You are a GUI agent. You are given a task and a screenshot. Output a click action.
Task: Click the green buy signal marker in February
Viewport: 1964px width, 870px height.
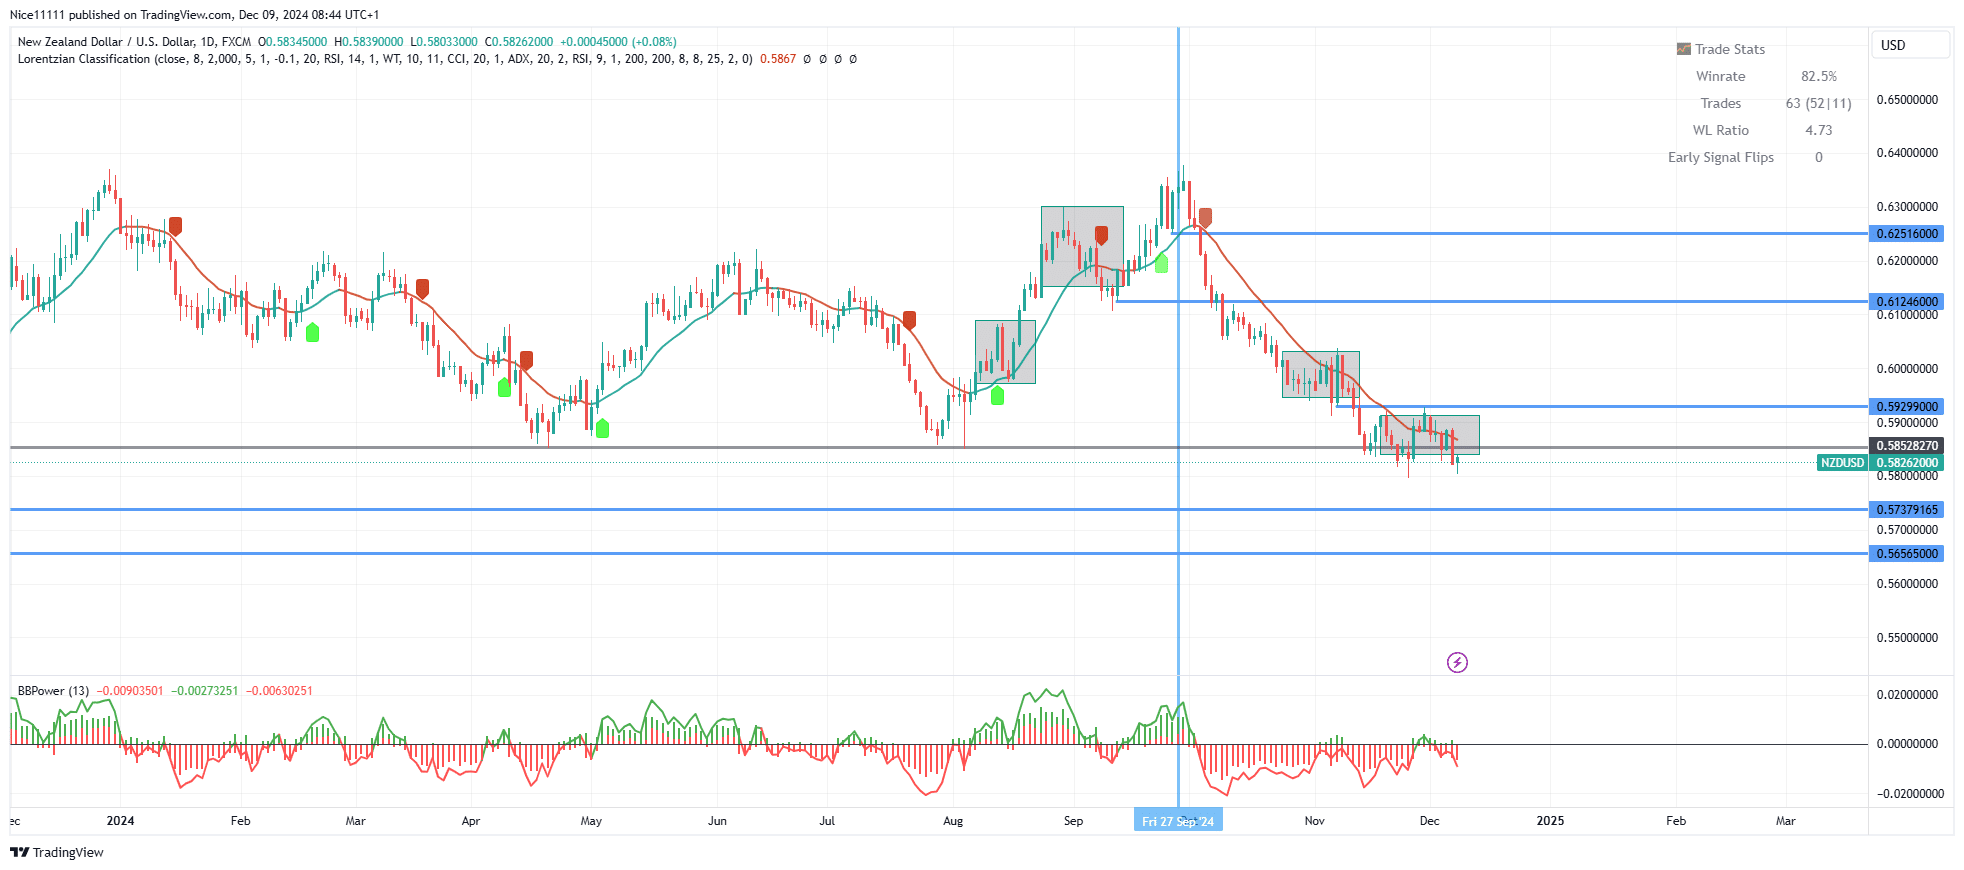coord(312,332)
